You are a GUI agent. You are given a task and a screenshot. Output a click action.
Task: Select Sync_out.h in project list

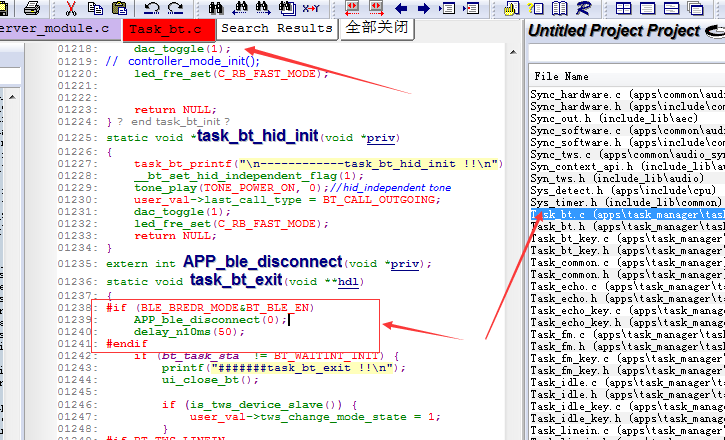pyautogui.click(x=627, y=118)
